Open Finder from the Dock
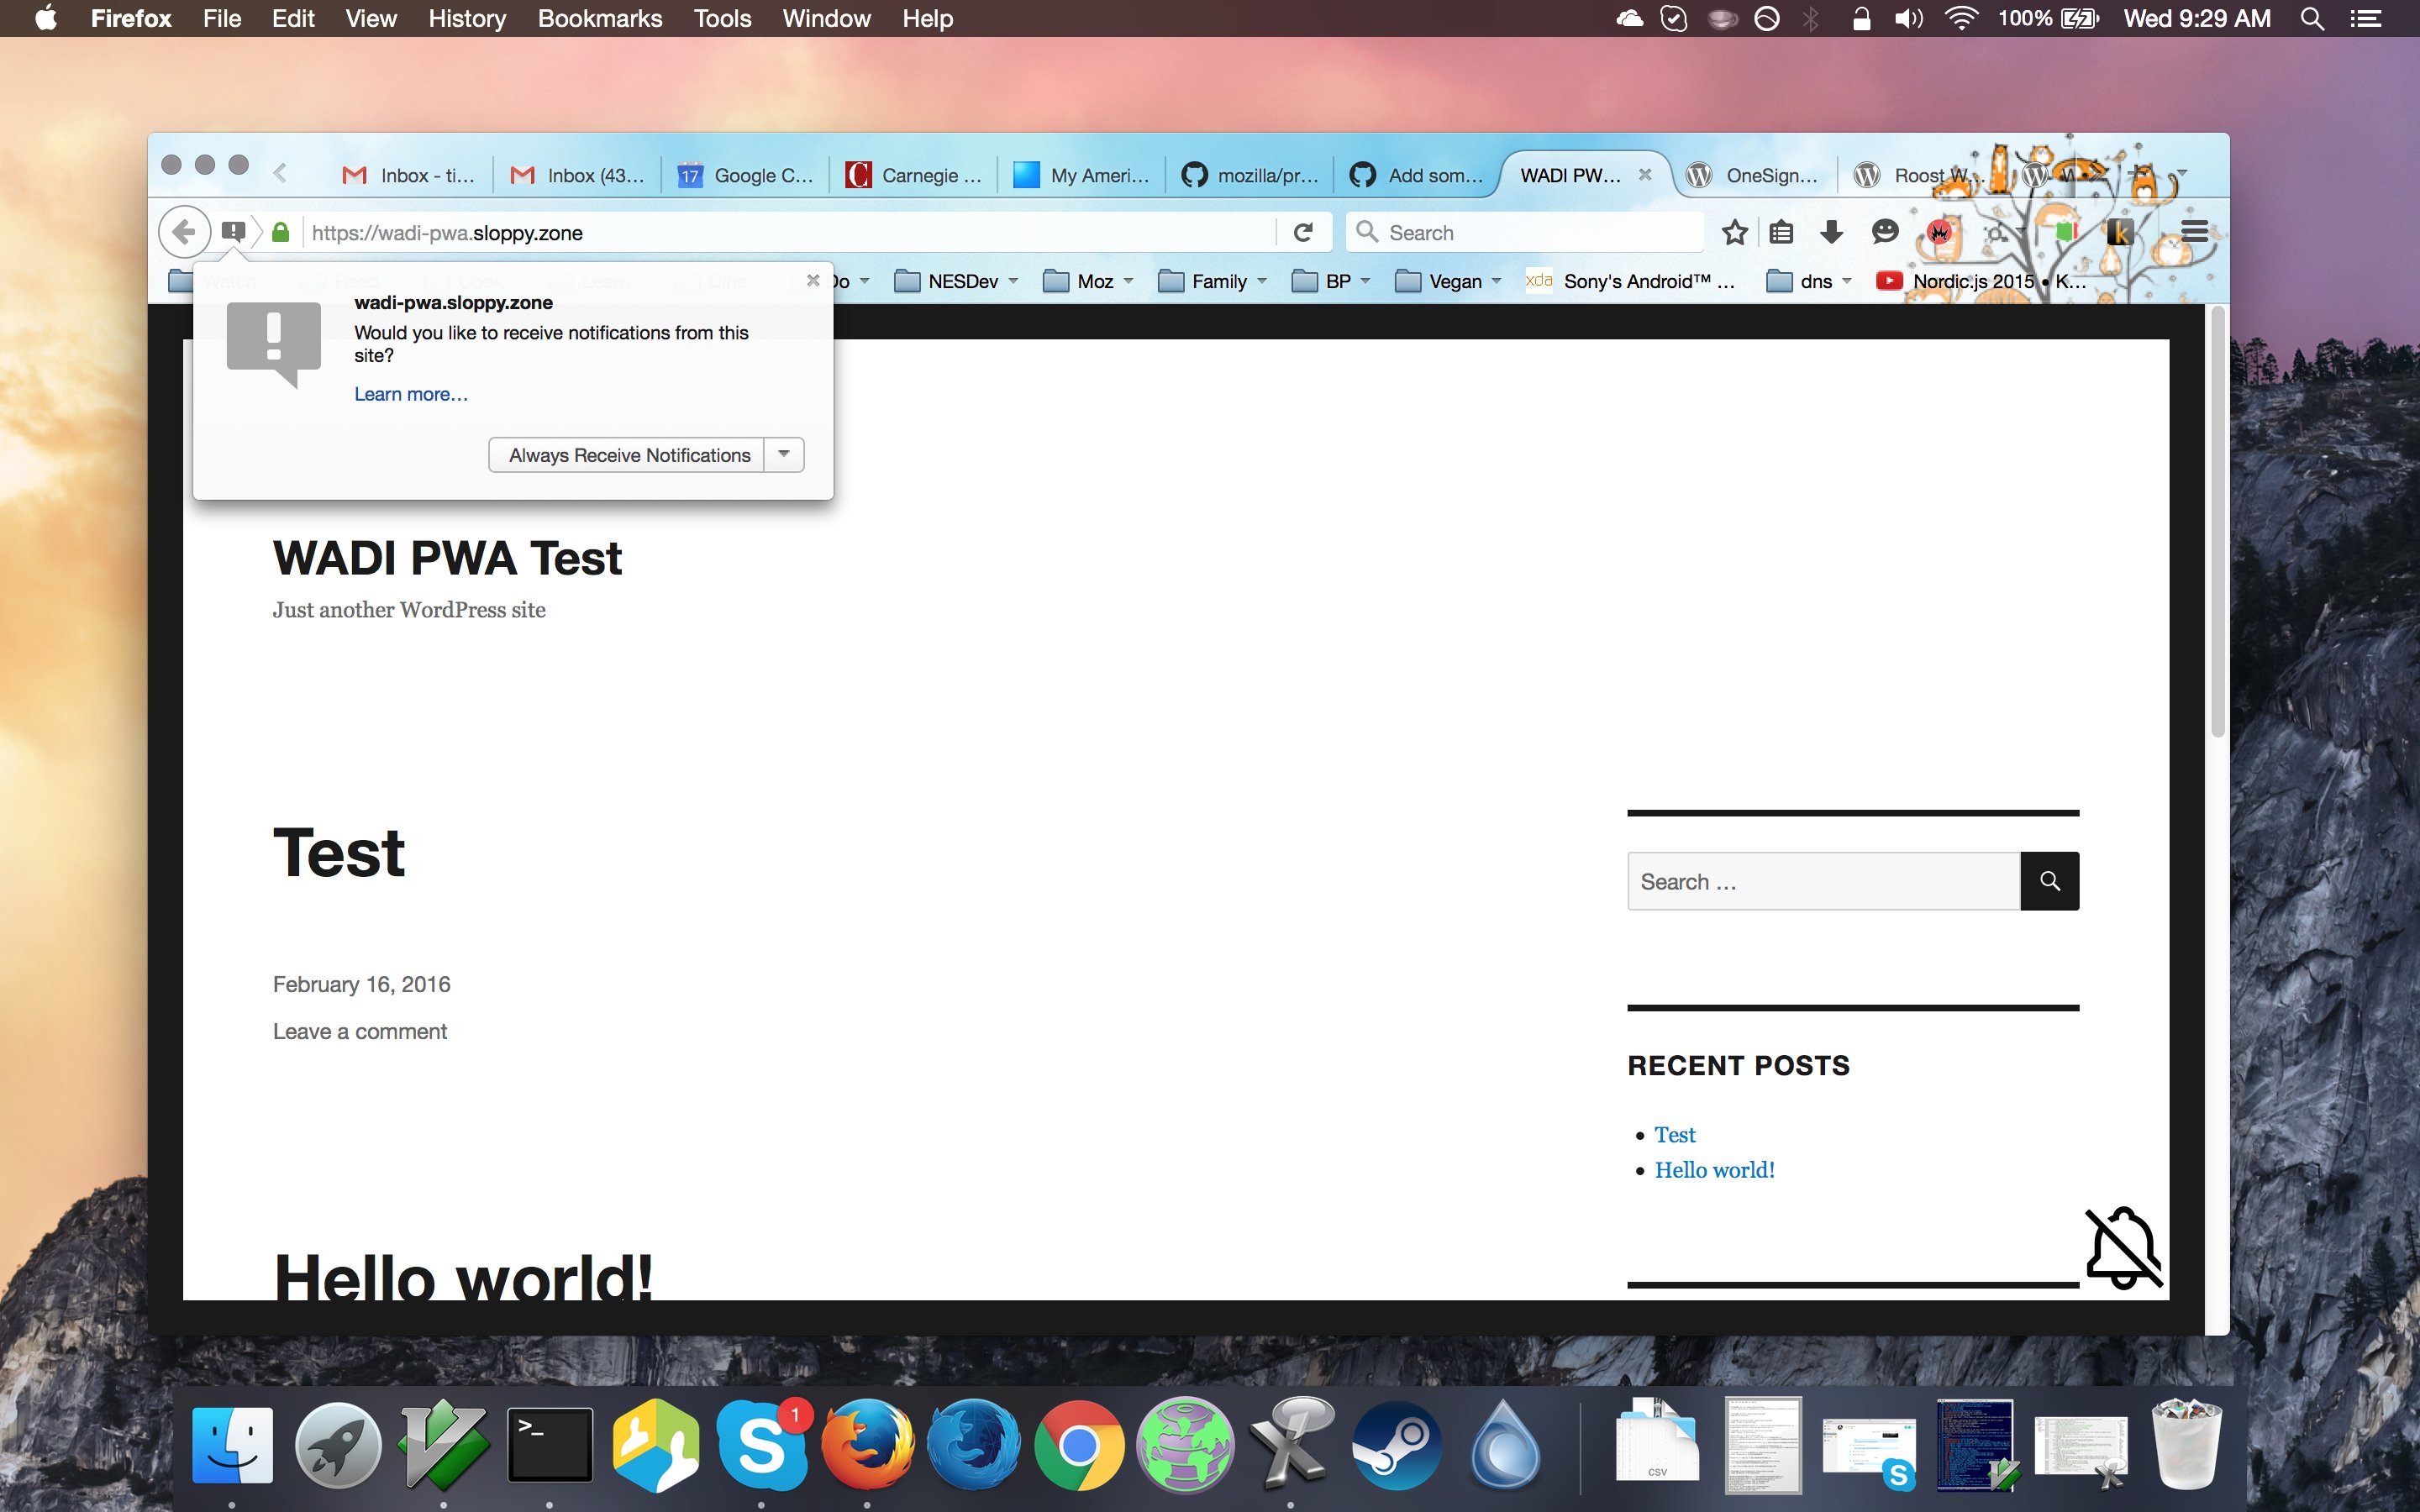 232,1445
